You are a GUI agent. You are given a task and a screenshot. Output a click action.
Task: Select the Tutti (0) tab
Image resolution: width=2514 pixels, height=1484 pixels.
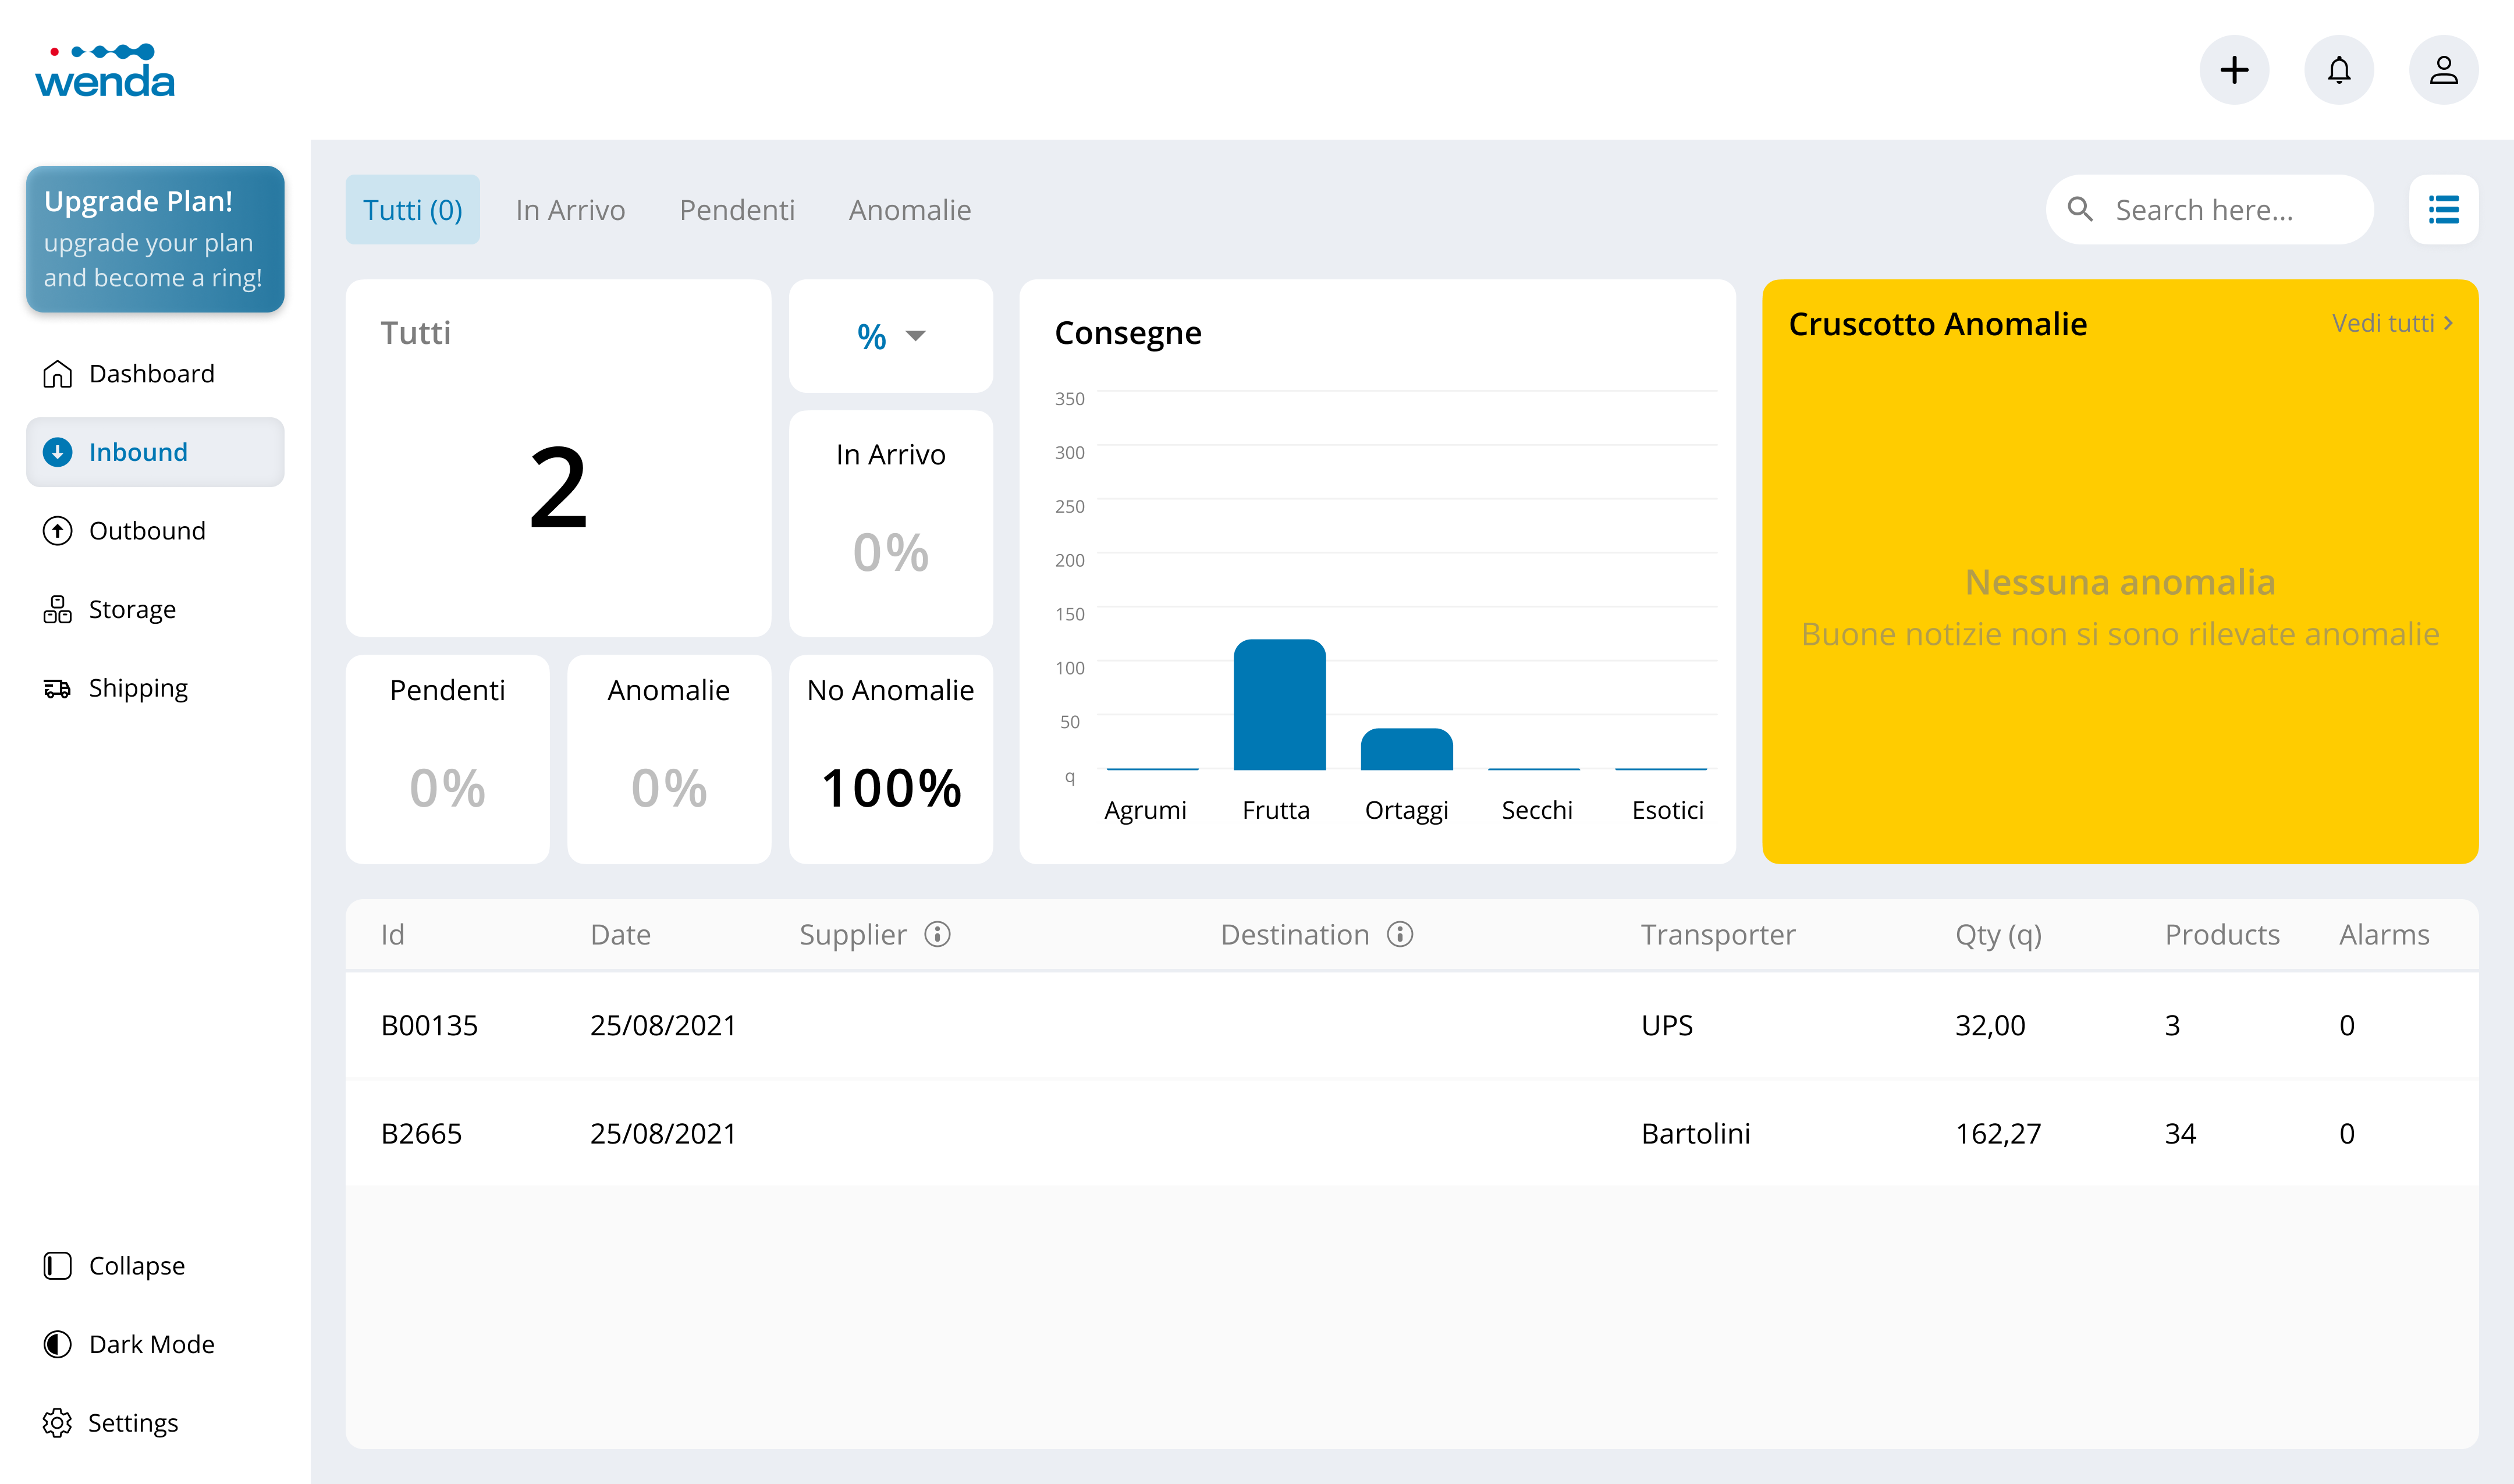point(413,210)
